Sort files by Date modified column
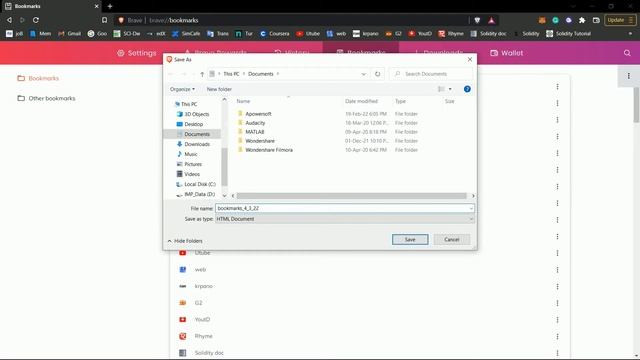This screenshot has height=360, width=640. 361,101
